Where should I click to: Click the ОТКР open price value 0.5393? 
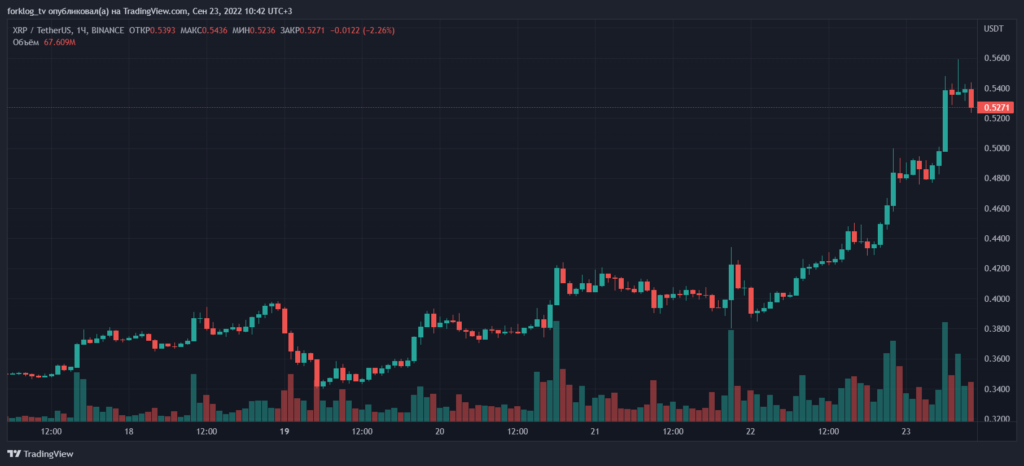165,31
